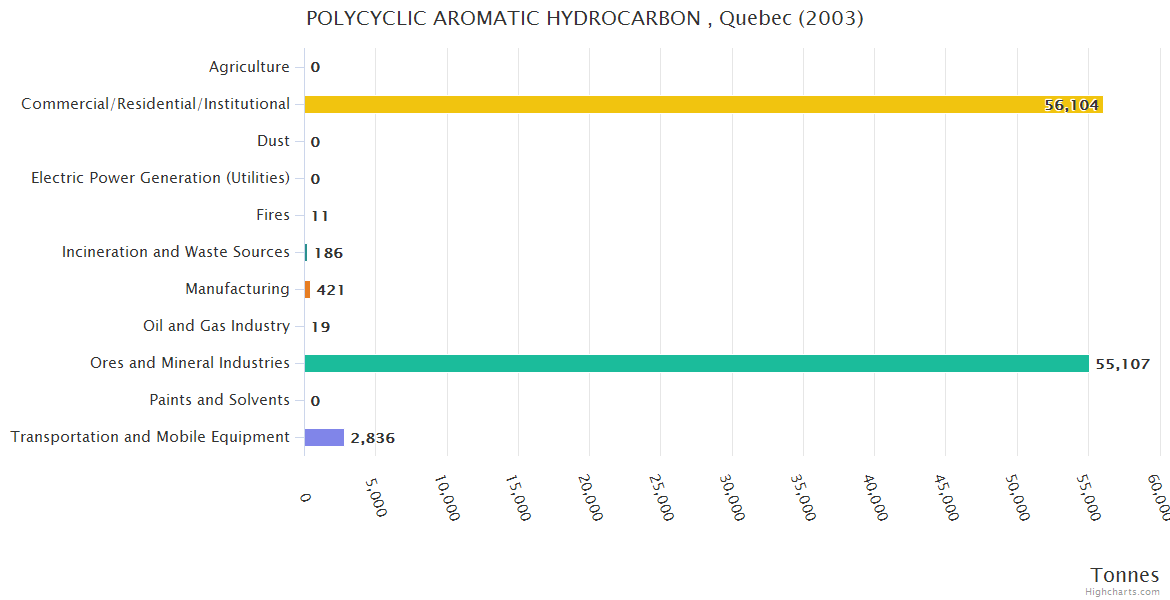Viewport: 1170px width, 600px height.
Task: Click the Electric Power Generation (Utilities) label
Action: click(160, 178)
